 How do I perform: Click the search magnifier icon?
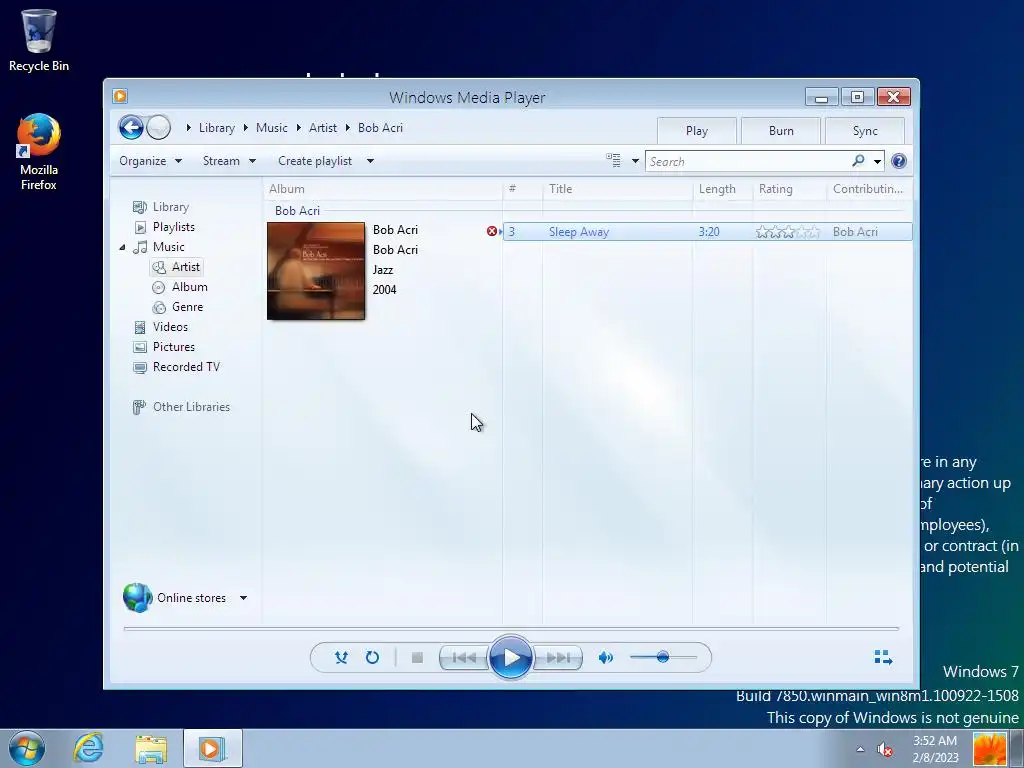coord(858,161)
